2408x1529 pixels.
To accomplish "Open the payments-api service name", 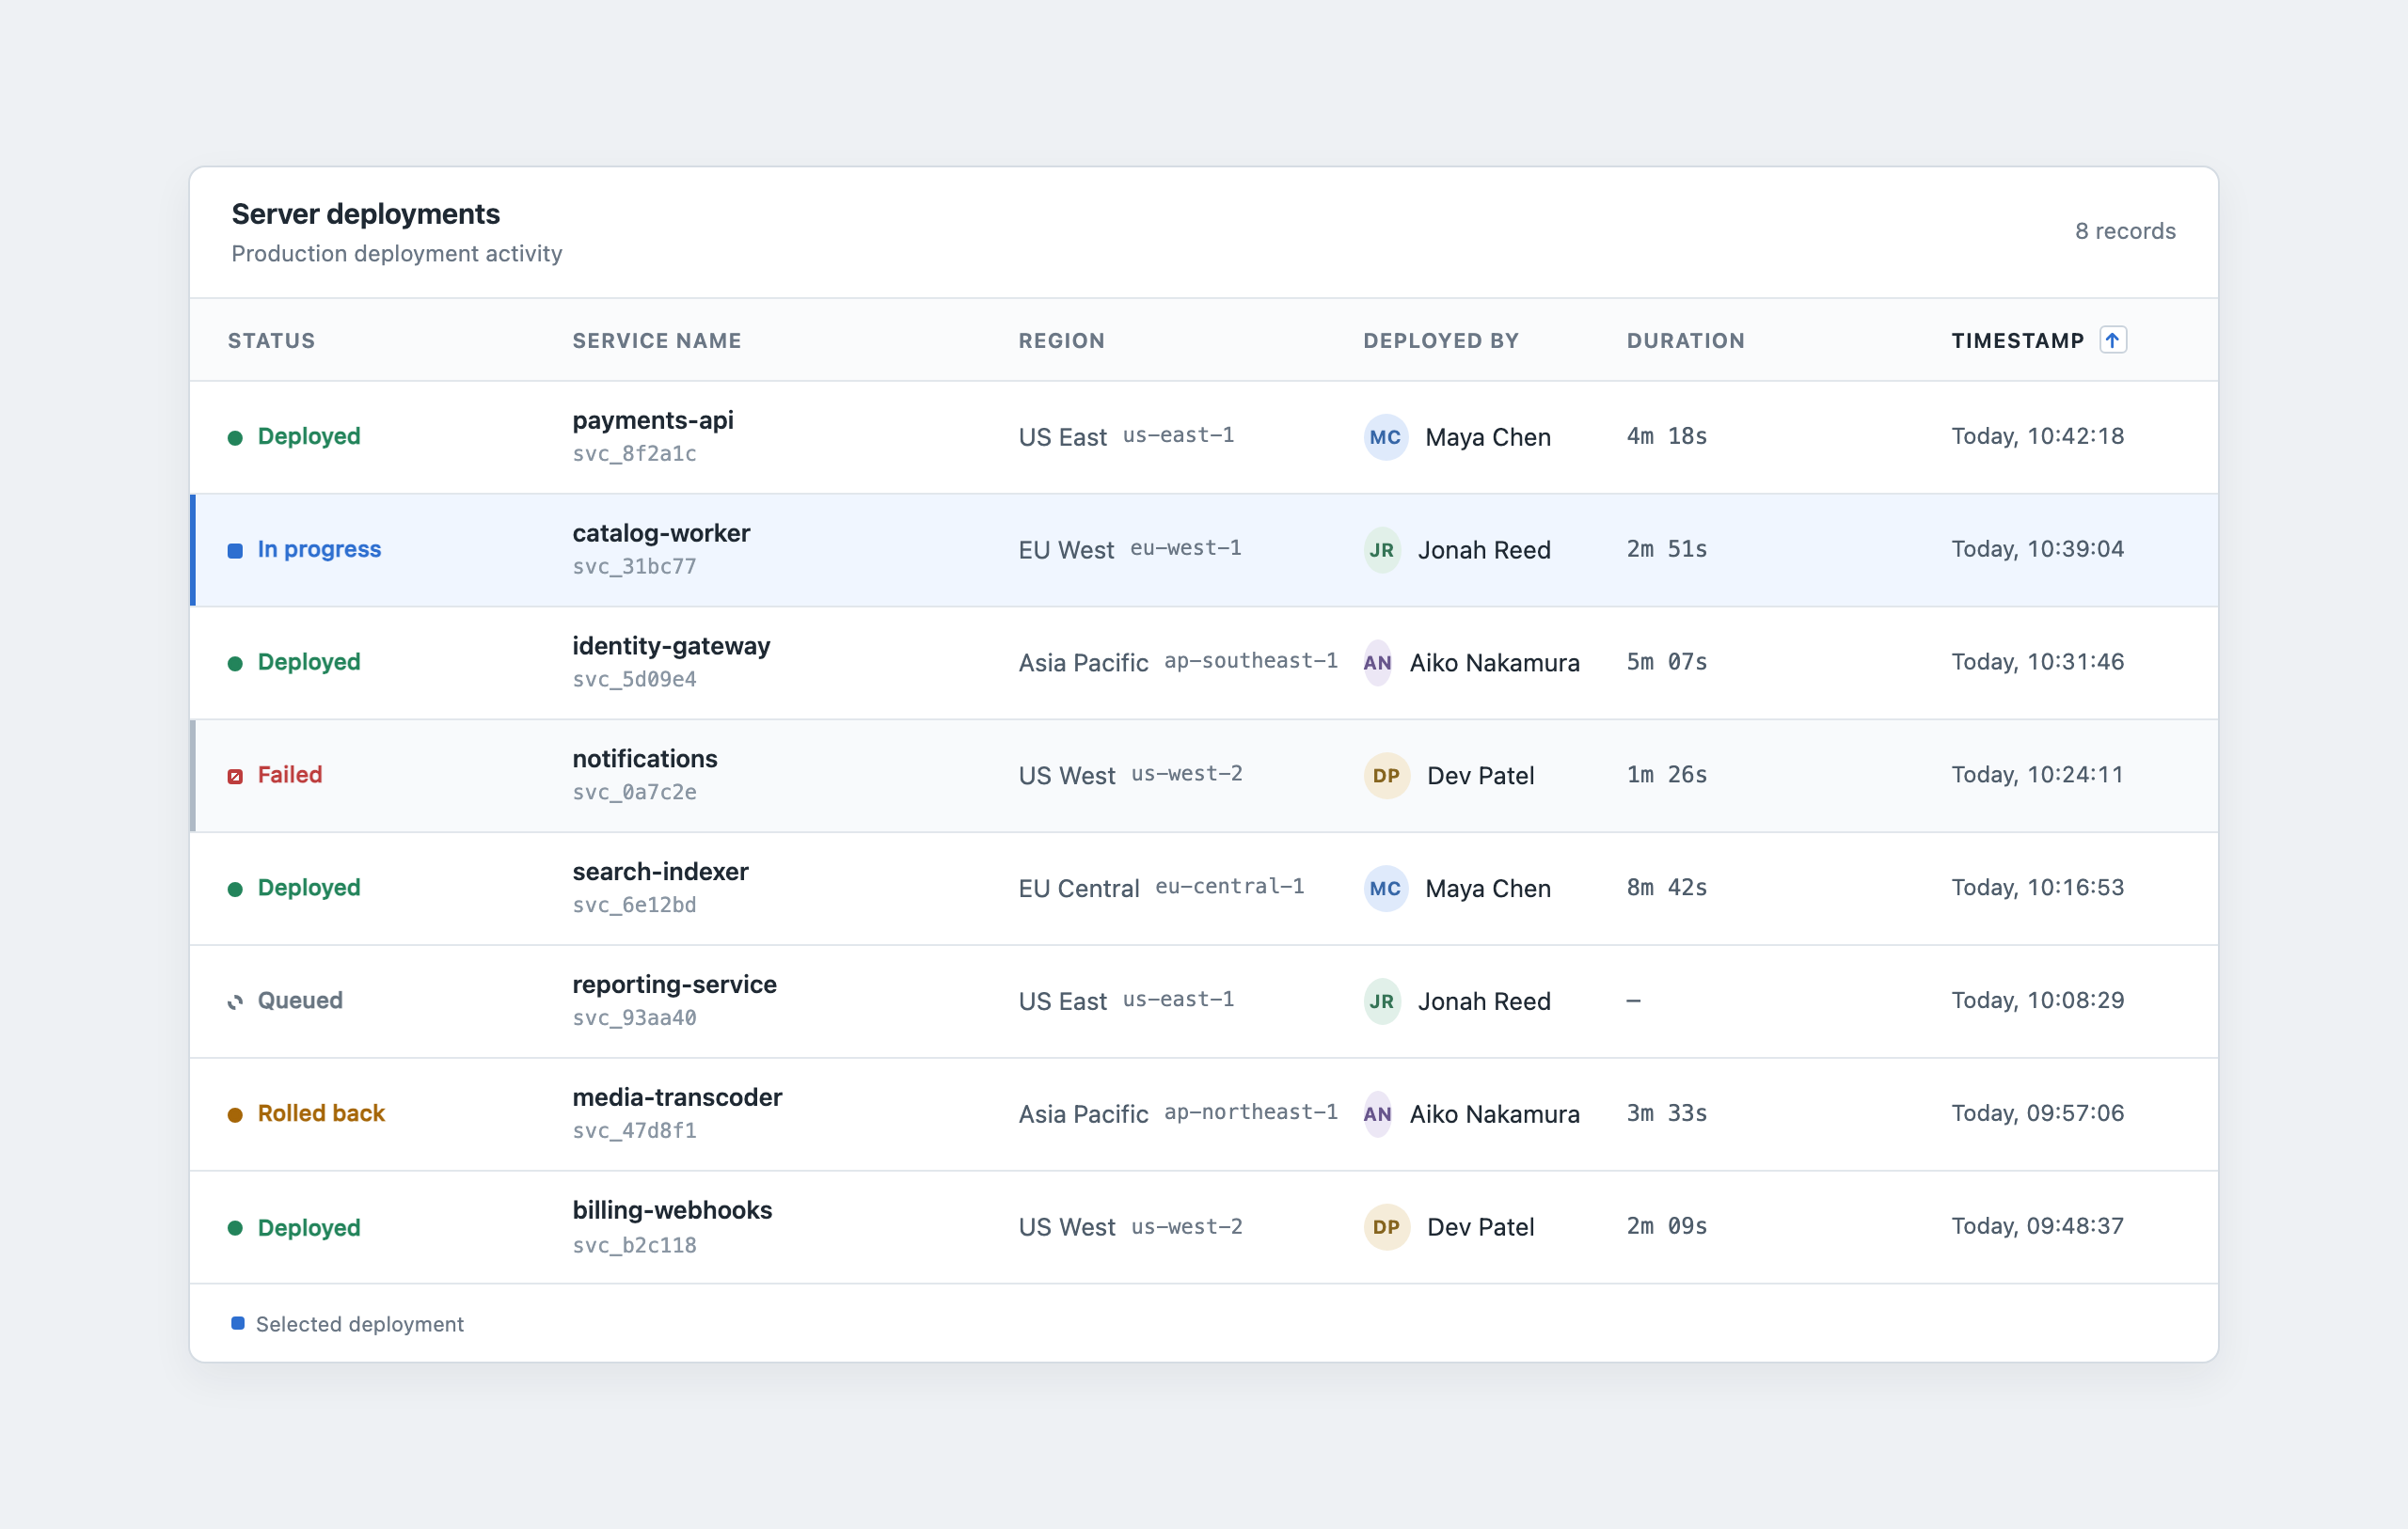I will pos(653,420).
